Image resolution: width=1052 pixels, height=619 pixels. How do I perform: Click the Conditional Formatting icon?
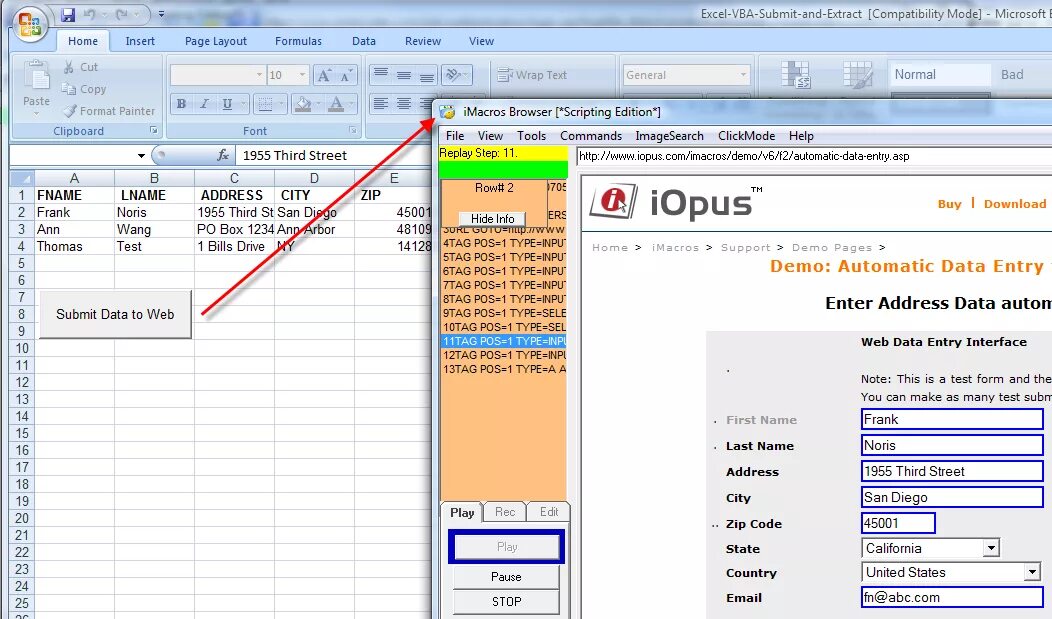[796, 75]
